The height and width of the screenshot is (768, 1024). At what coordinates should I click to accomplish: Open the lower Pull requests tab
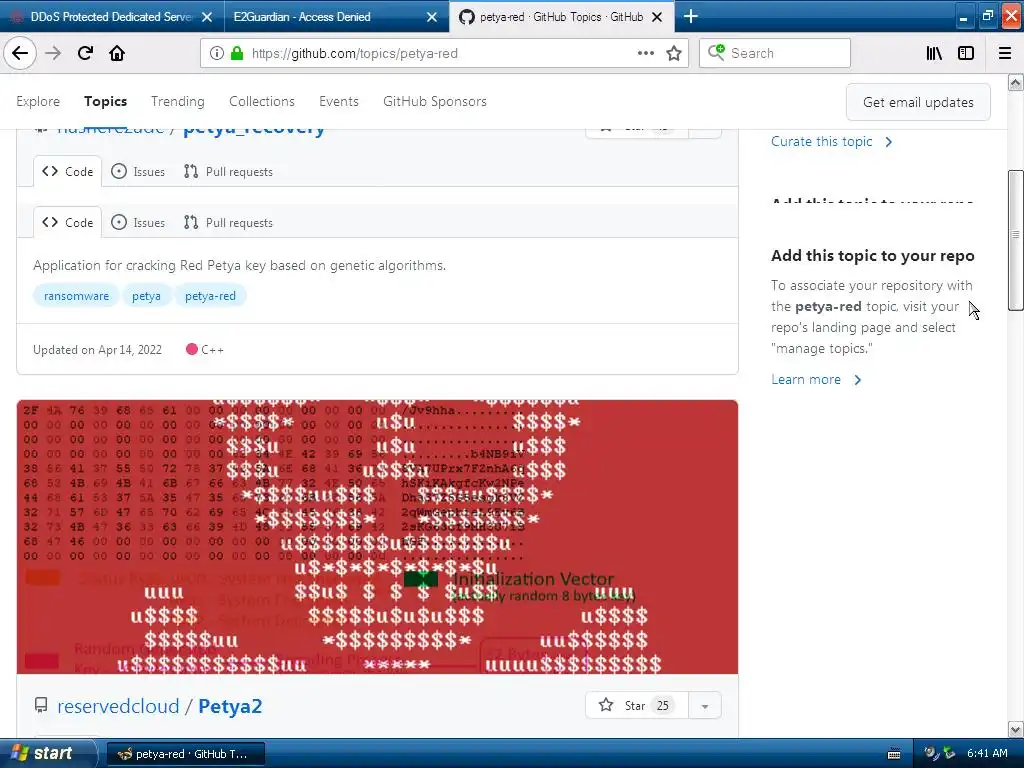pos(228,222)
